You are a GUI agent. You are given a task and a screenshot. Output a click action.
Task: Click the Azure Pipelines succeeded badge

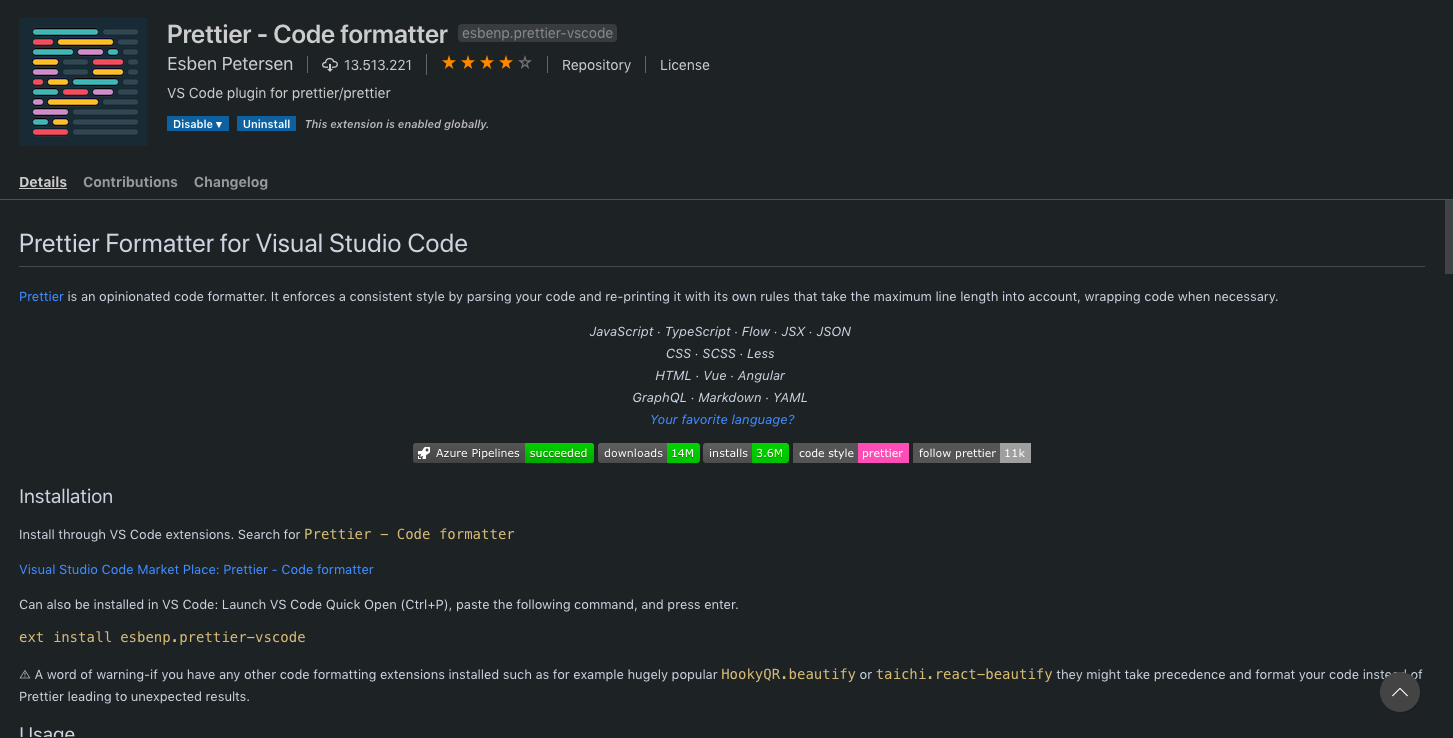tap(503, 453)
